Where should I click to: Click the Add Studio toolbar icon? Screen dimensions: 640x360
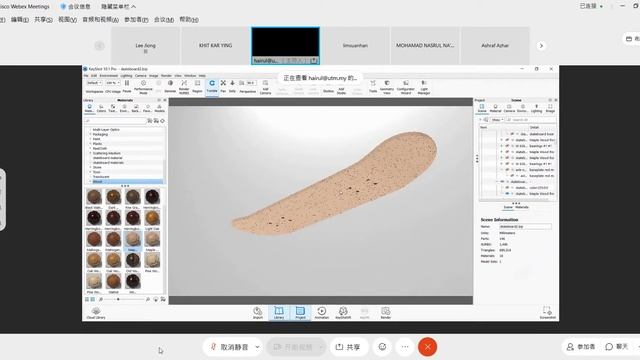point(341,87)
